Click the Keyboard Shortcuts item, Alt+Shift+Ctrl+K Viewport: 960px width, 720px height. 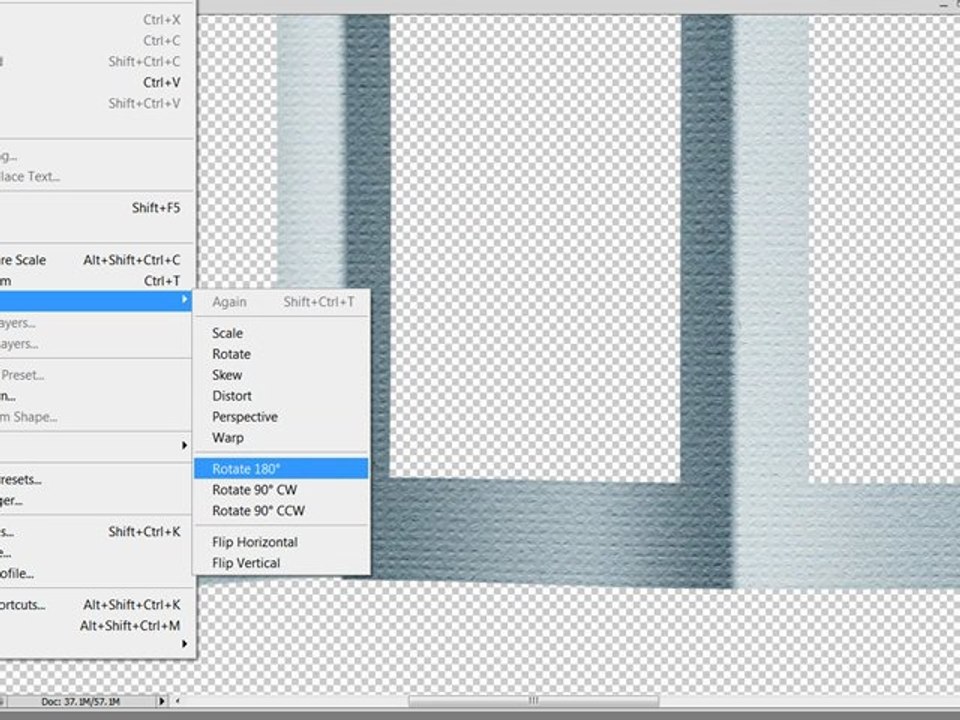(96, 604)
